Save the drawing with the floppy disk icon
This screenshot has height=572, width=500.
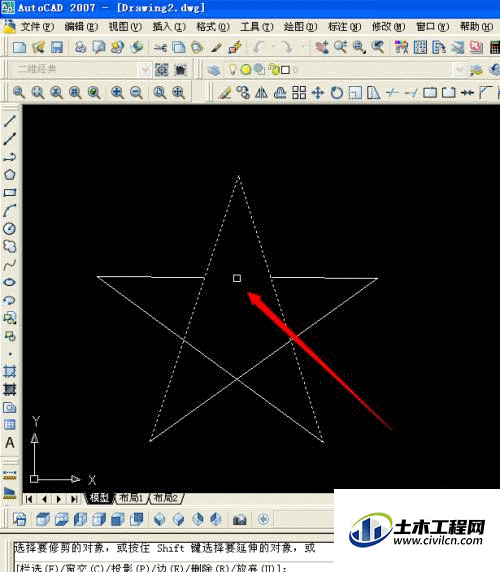(57, 47)
